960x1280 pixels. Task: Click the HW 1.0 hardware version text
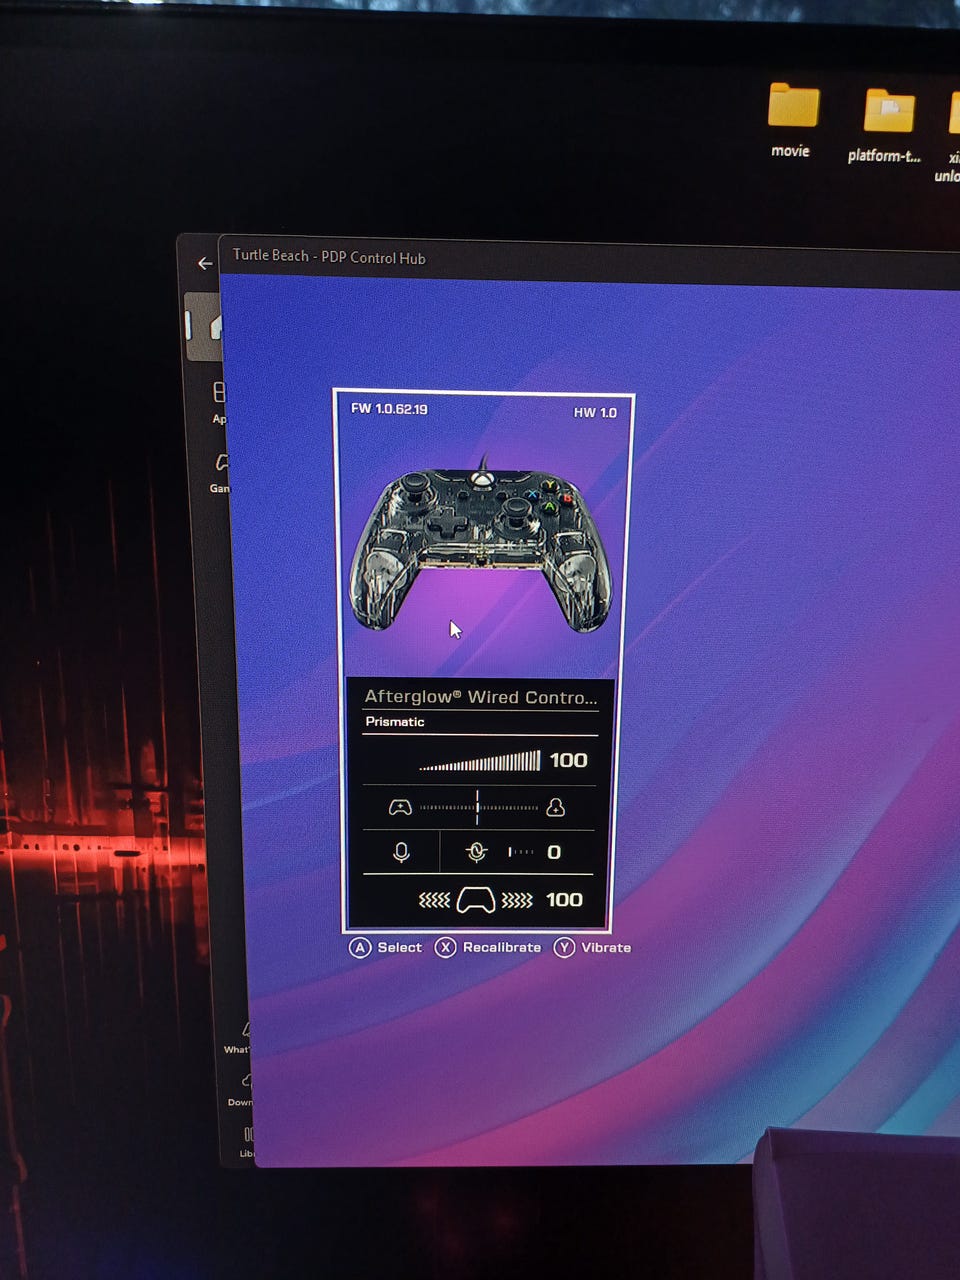pos(595,412)
